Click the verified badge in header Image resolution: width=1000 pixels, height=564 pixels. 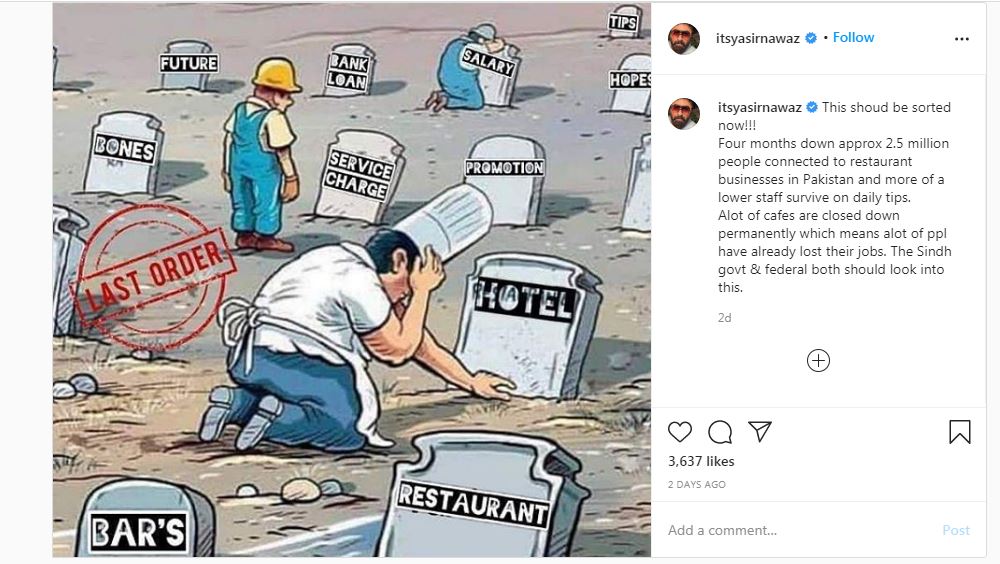coord(811,38)
